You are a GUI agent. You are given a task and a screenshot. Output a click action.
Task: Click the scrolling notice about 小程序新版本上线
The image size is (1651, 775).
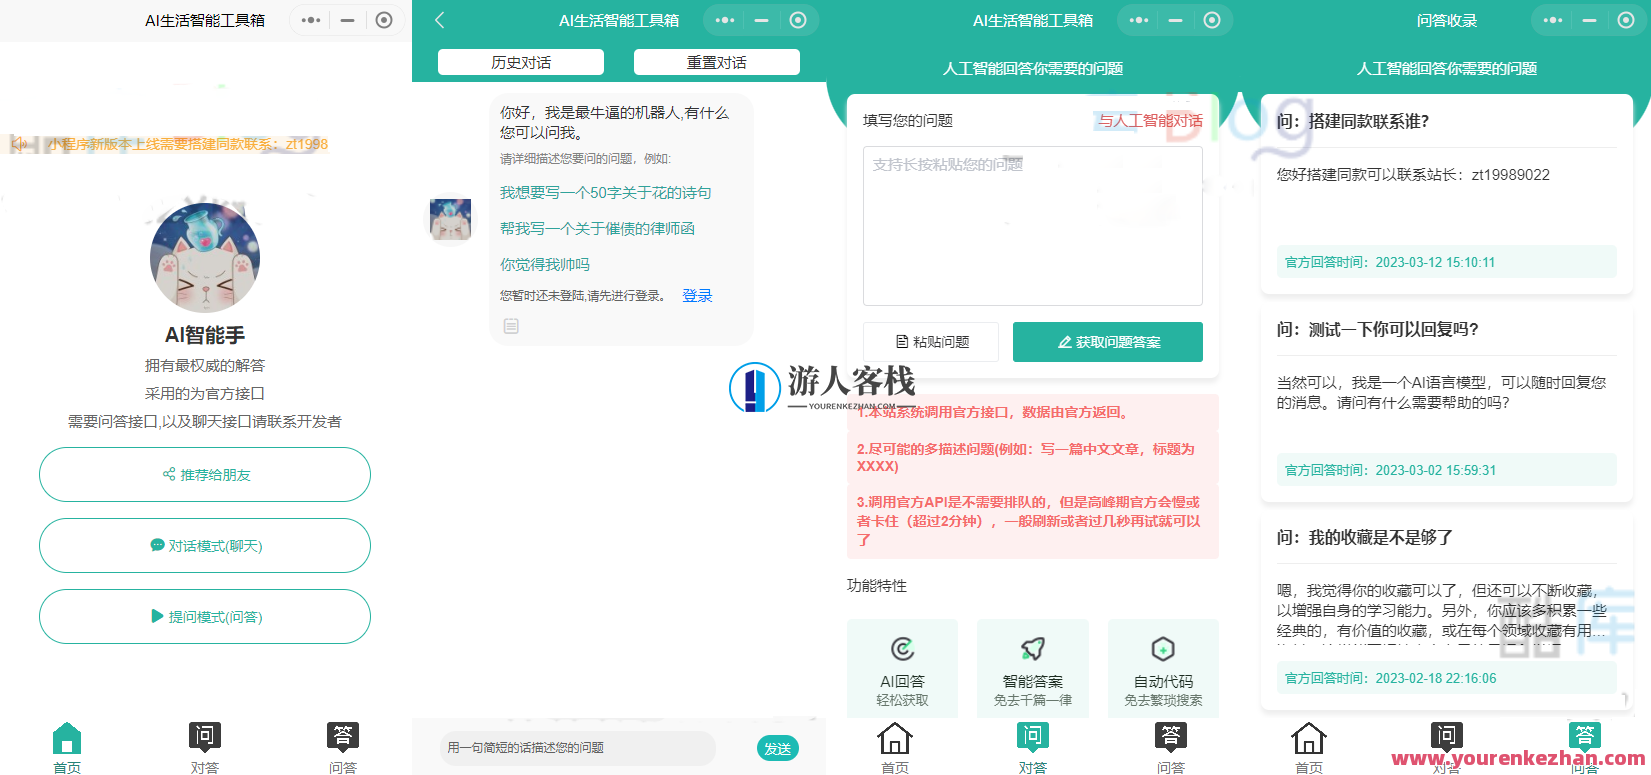[x=188, y=144]
